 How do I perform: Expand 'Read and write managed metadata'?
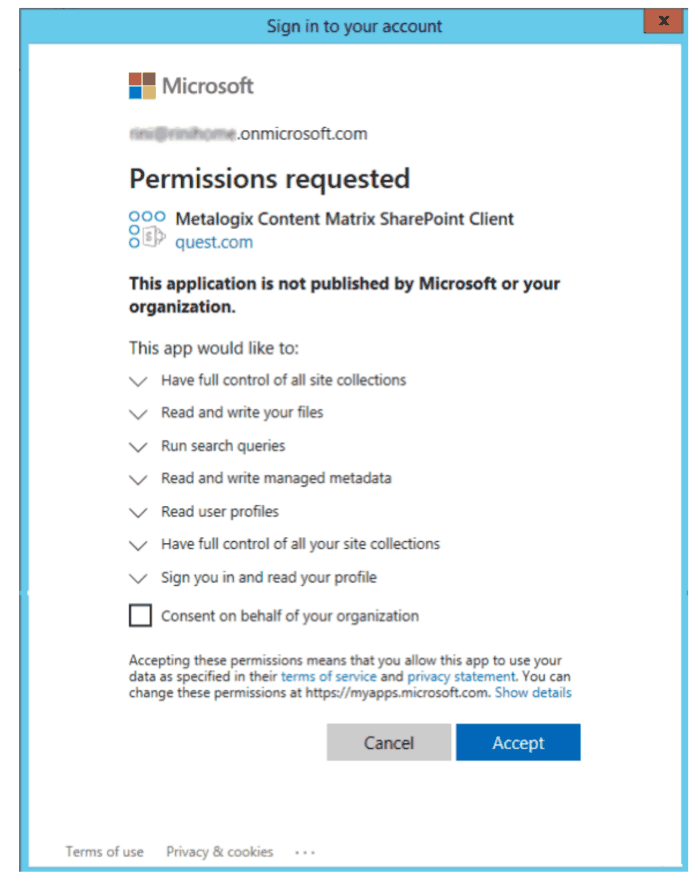pyautogui.click(x=138, y=479)
